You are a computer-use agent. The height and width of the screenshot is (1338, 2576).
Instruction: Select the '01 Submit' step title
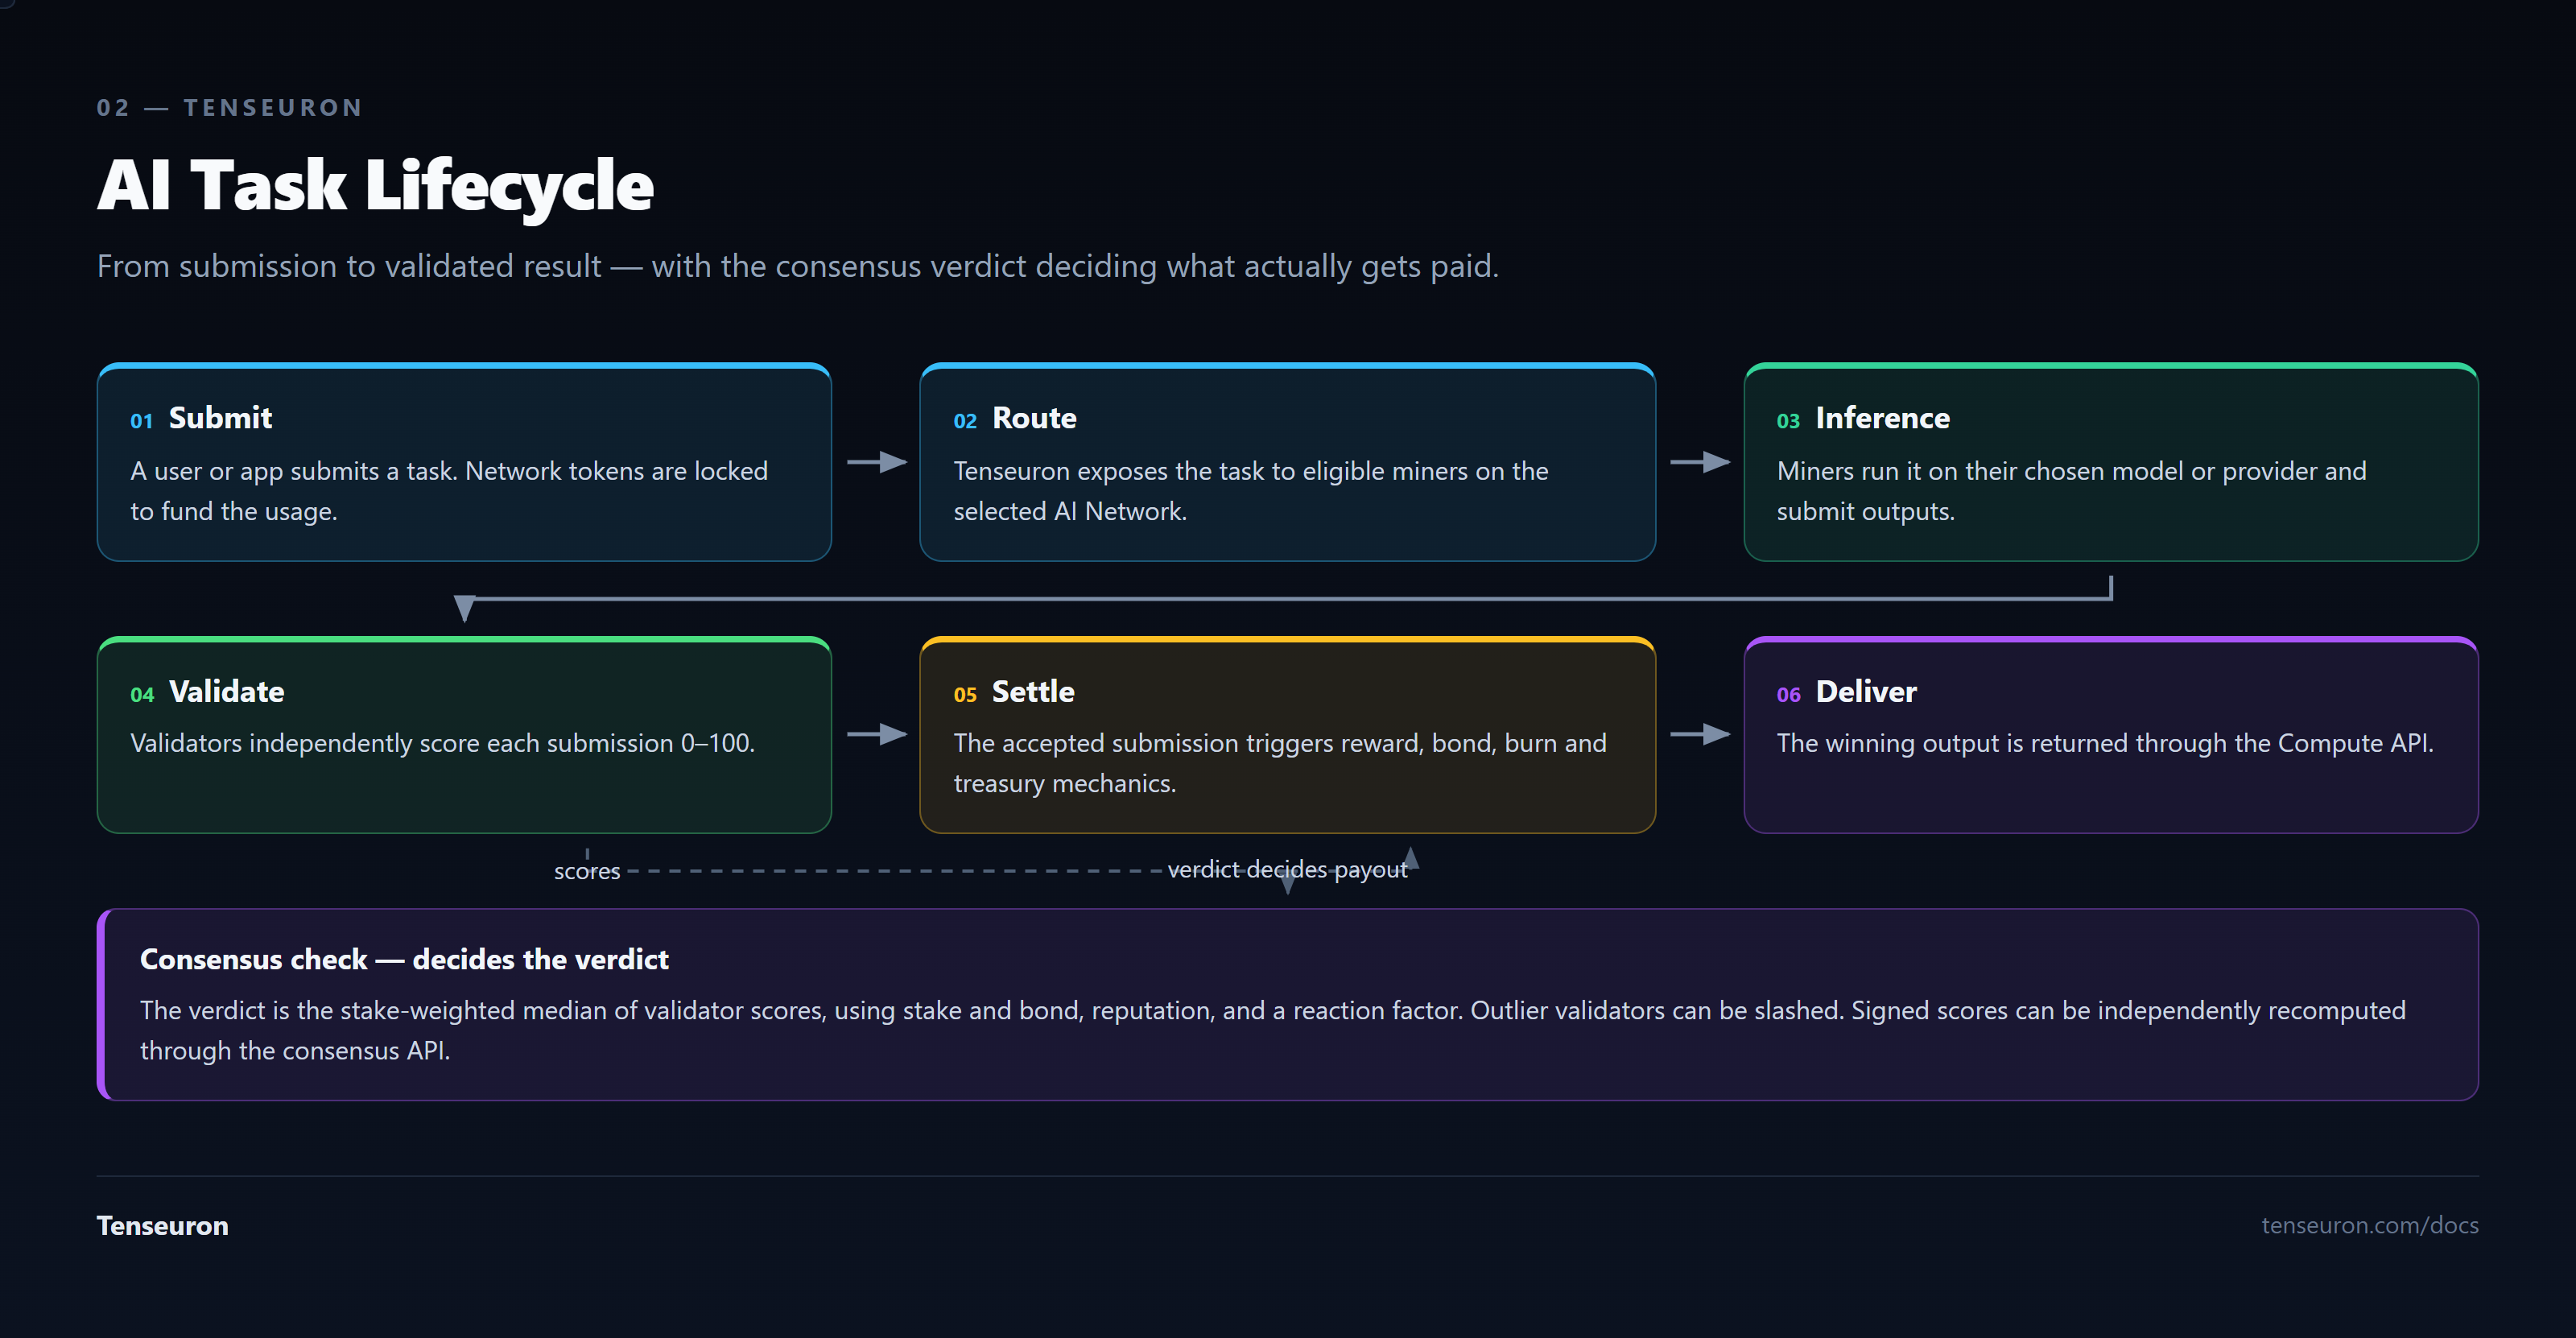201,418
